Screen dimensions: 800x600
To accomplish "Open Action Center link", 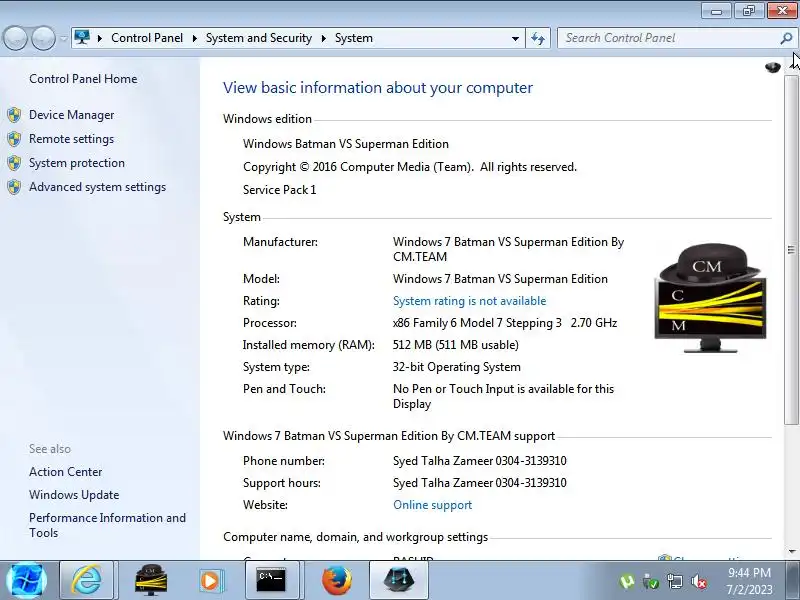I will tap(65, 472).
